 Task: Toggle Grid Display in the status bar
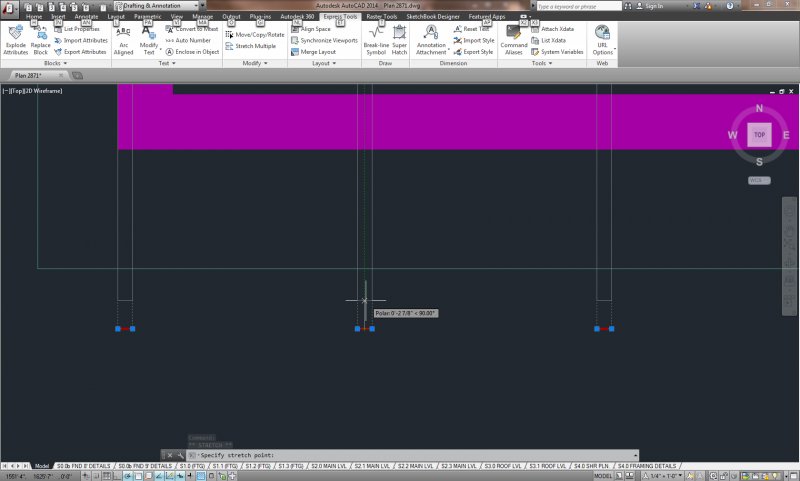pyautogui.click(x=107, y=476)
